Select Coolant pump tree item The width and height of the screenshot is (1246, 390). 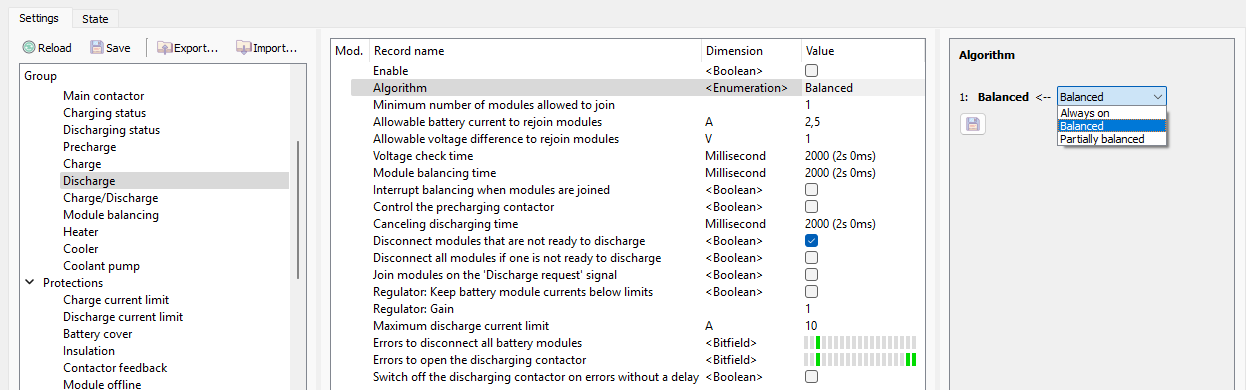click(x=101, y=266)
